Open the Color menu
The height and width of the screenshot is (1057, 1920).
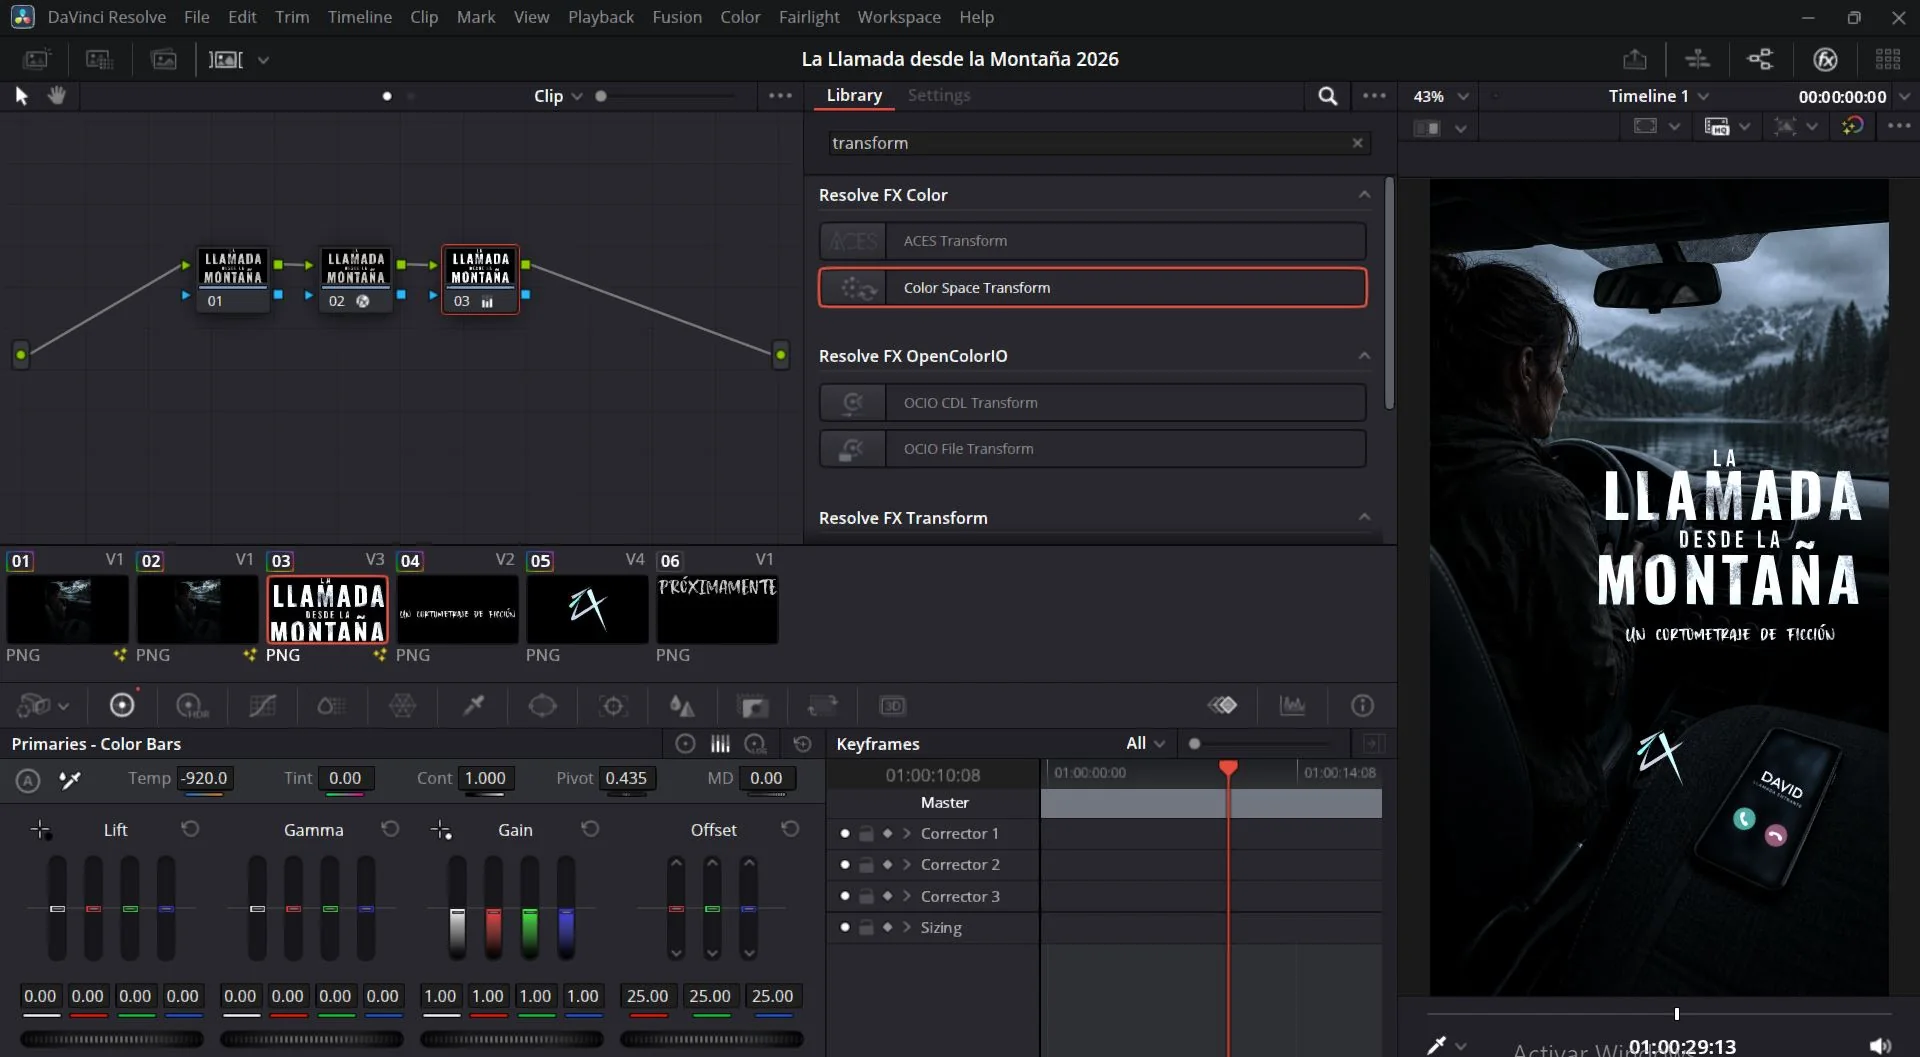[x=740, y=17]
